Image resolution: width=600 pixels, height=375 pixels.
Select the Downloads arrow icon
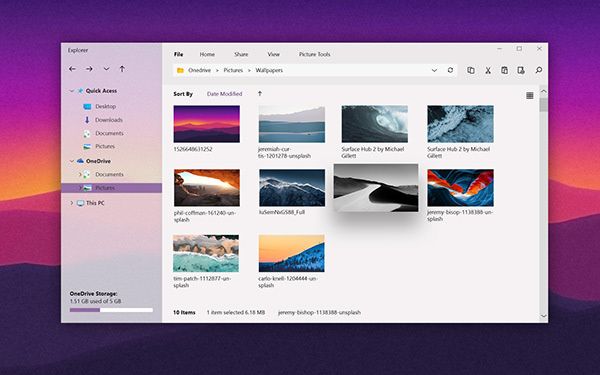(87, 120)
